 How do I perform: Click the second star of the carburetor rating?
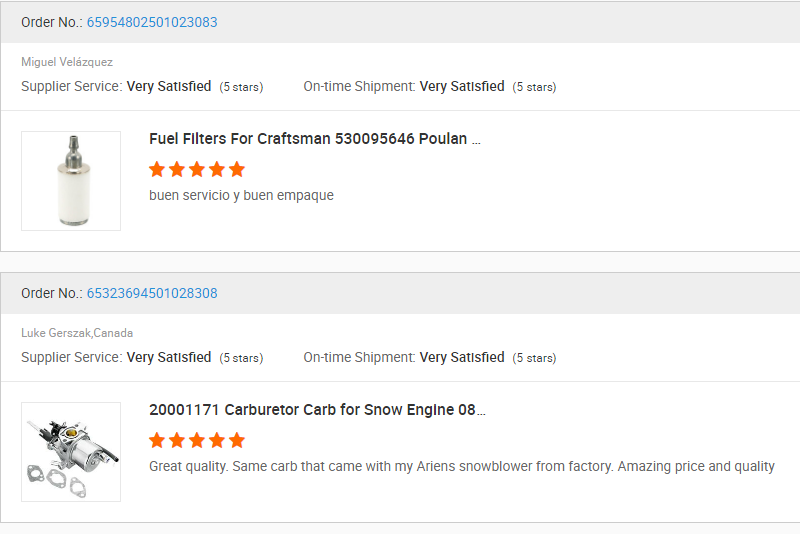pyautogui.click(x=177, y=440)
